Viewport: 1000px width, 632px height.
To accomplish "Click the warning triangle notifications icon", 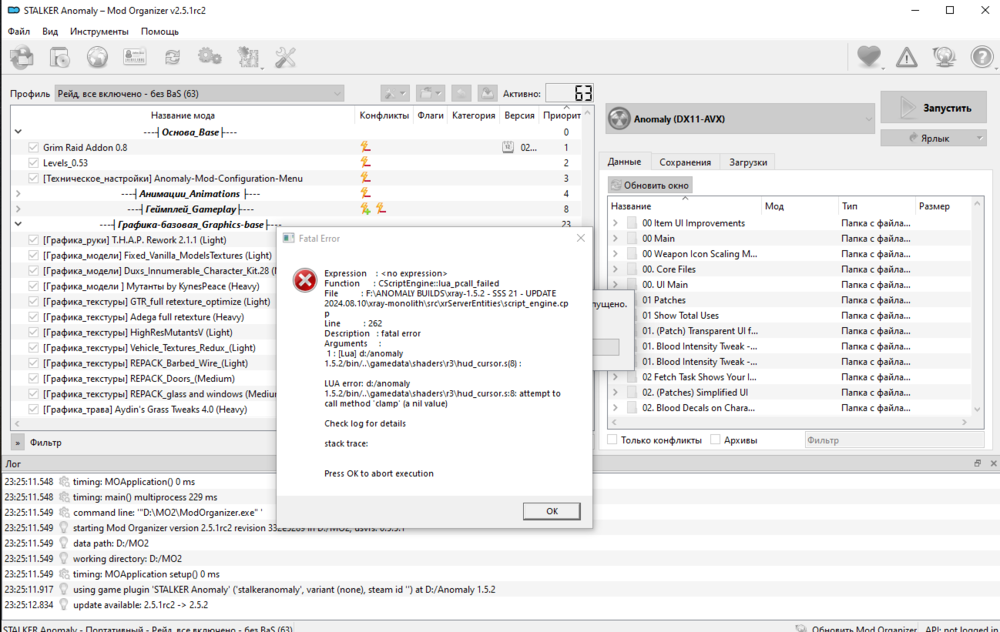I will pyautogui.click(x=906, y=57).
